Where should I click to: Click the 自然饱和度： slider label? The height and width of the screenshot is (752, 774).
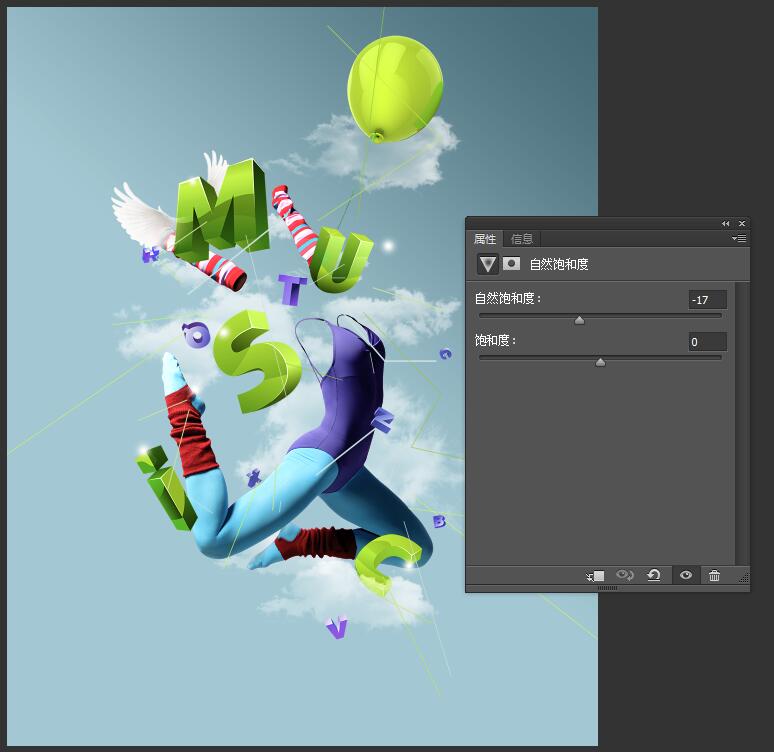(508, 298)
